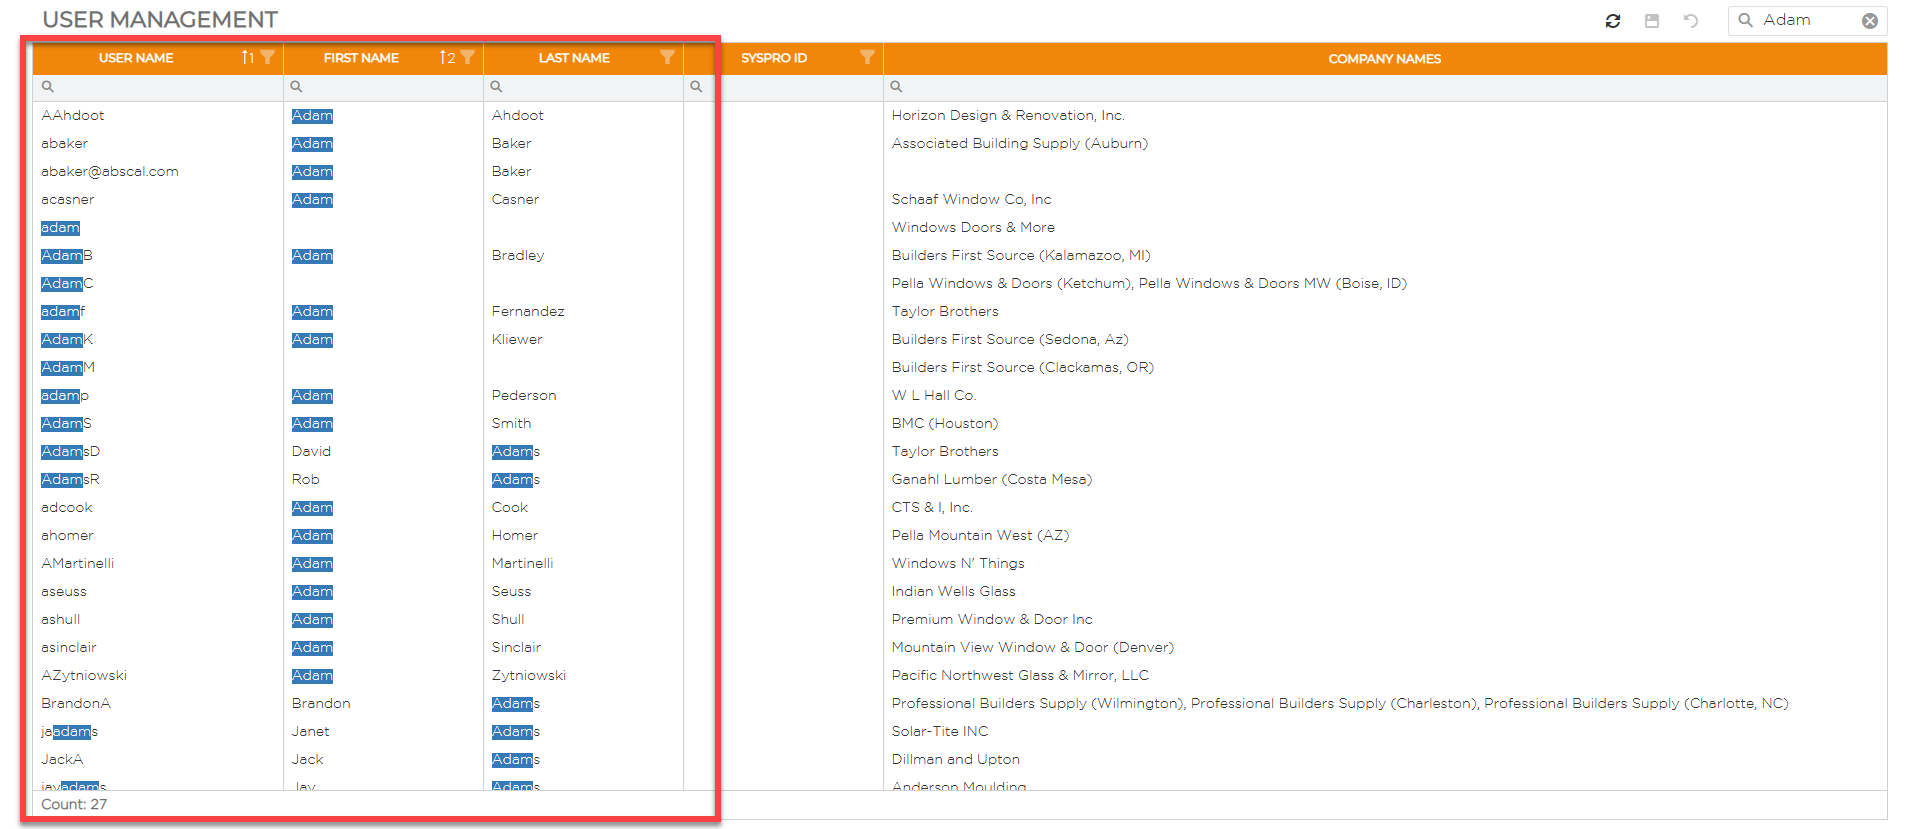This screenshot has height=829, width=1920.
Task: Open the User Name column filter icon
Action: 267,57
